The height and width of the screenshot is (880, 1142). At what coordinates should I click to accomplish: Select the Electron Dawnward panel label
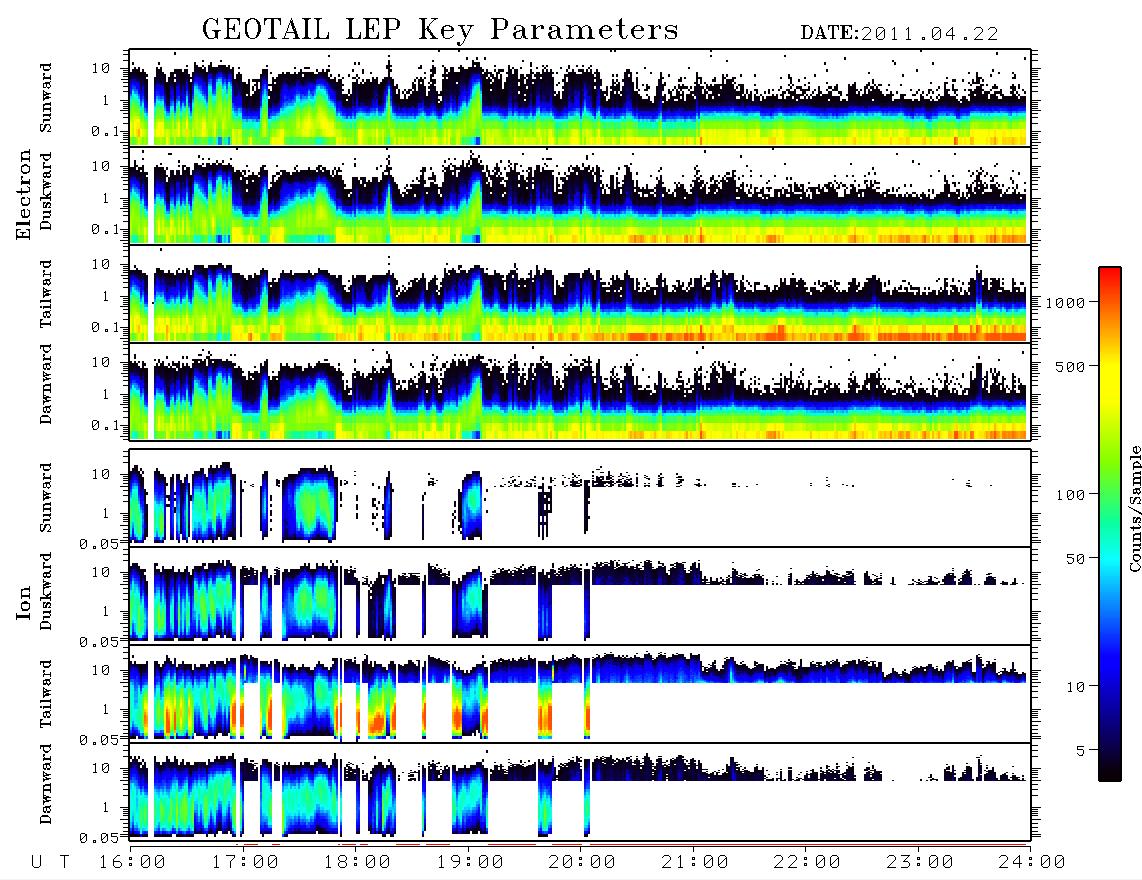tap(46, 385)
